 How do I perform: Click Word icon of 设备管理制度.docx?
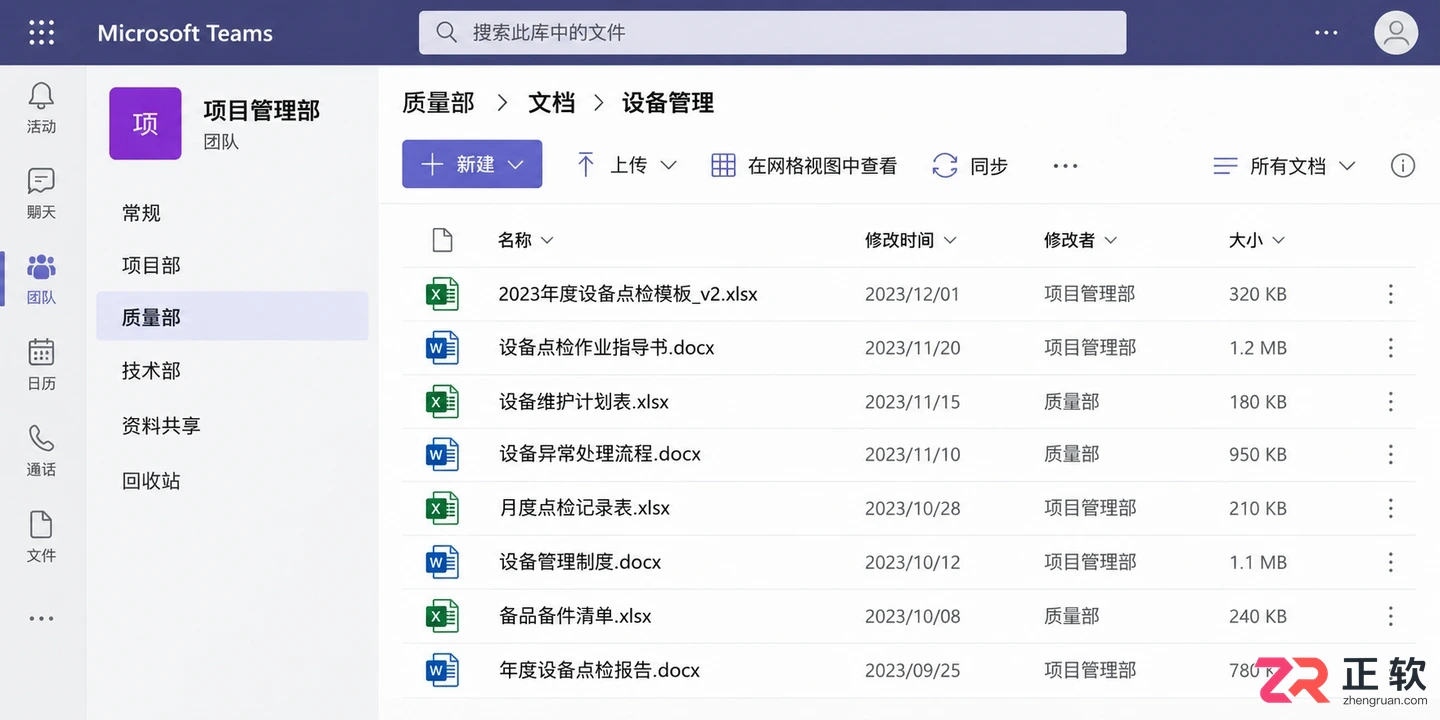[x=442, y=562]
